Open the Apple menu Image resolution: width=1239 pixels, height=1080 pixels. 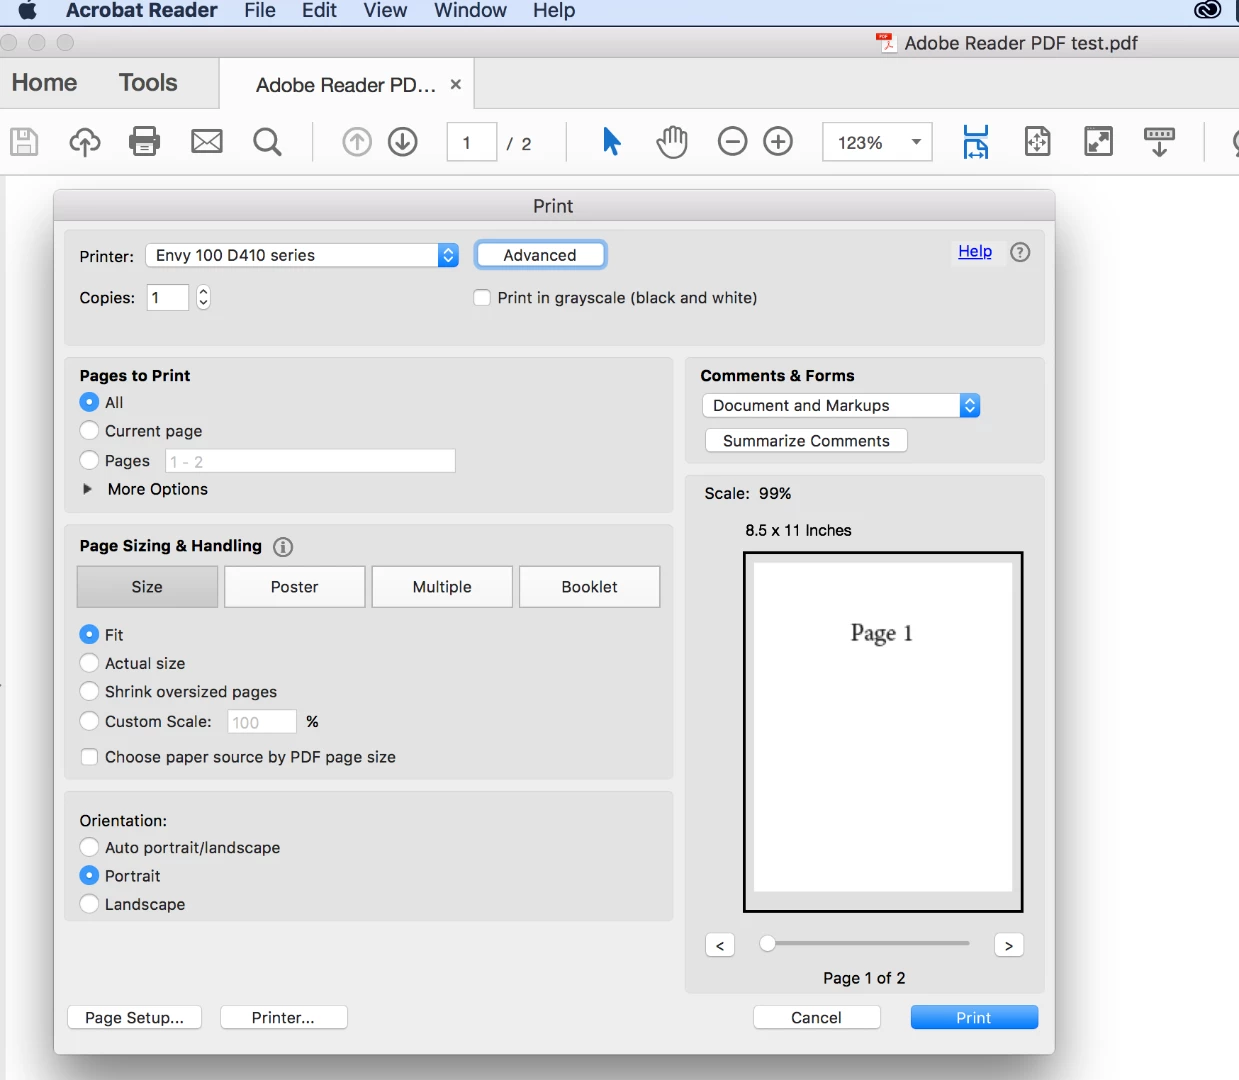(28, 11)
